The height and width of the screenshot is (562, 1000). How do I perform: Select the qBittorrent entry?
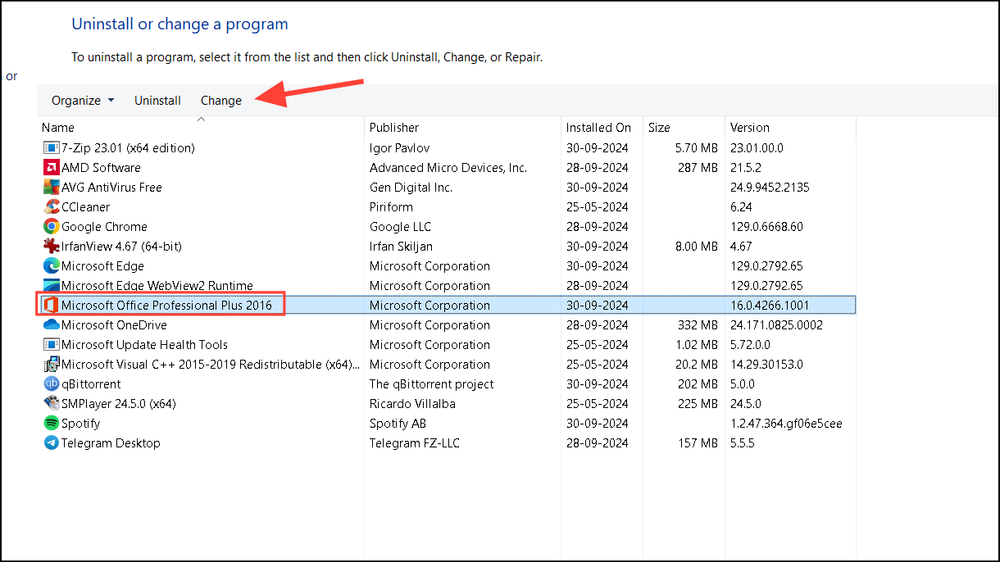click(x=91, y=384)
